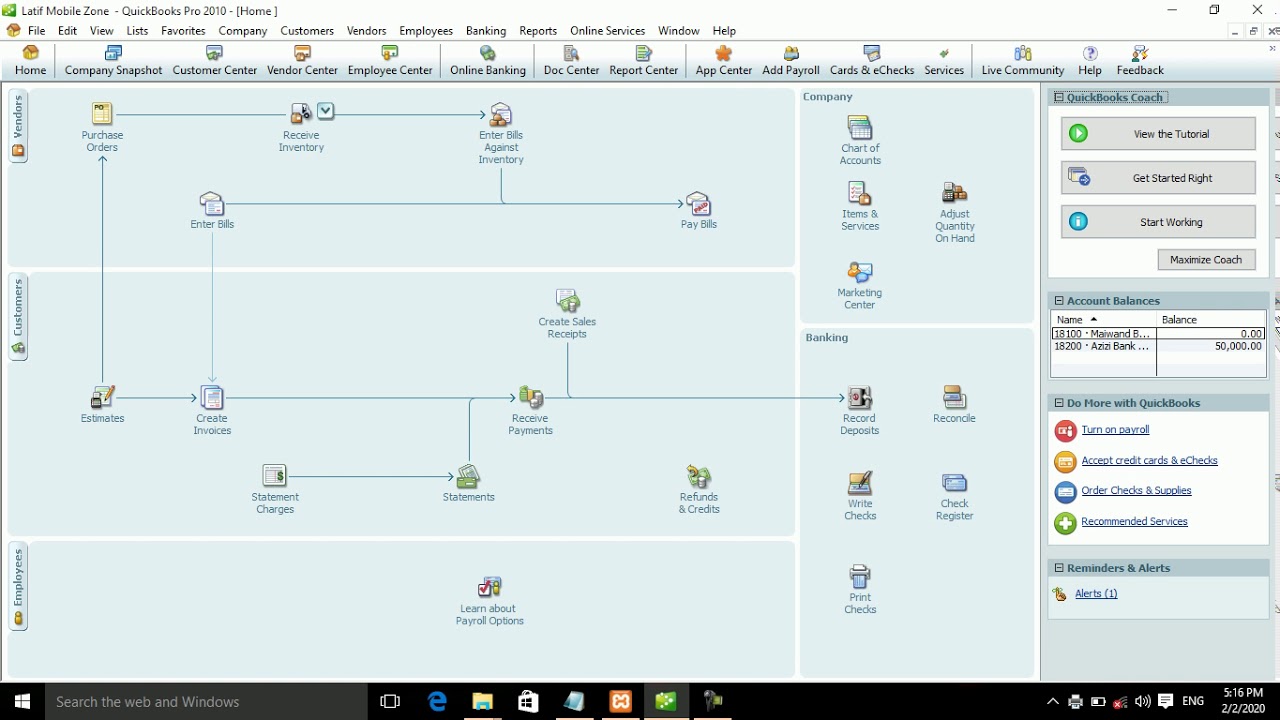Image resolution: width=1280 pixels, height=720 pixels.
Task: Click Recommended Services link
Action: (x=1134, y=522)
